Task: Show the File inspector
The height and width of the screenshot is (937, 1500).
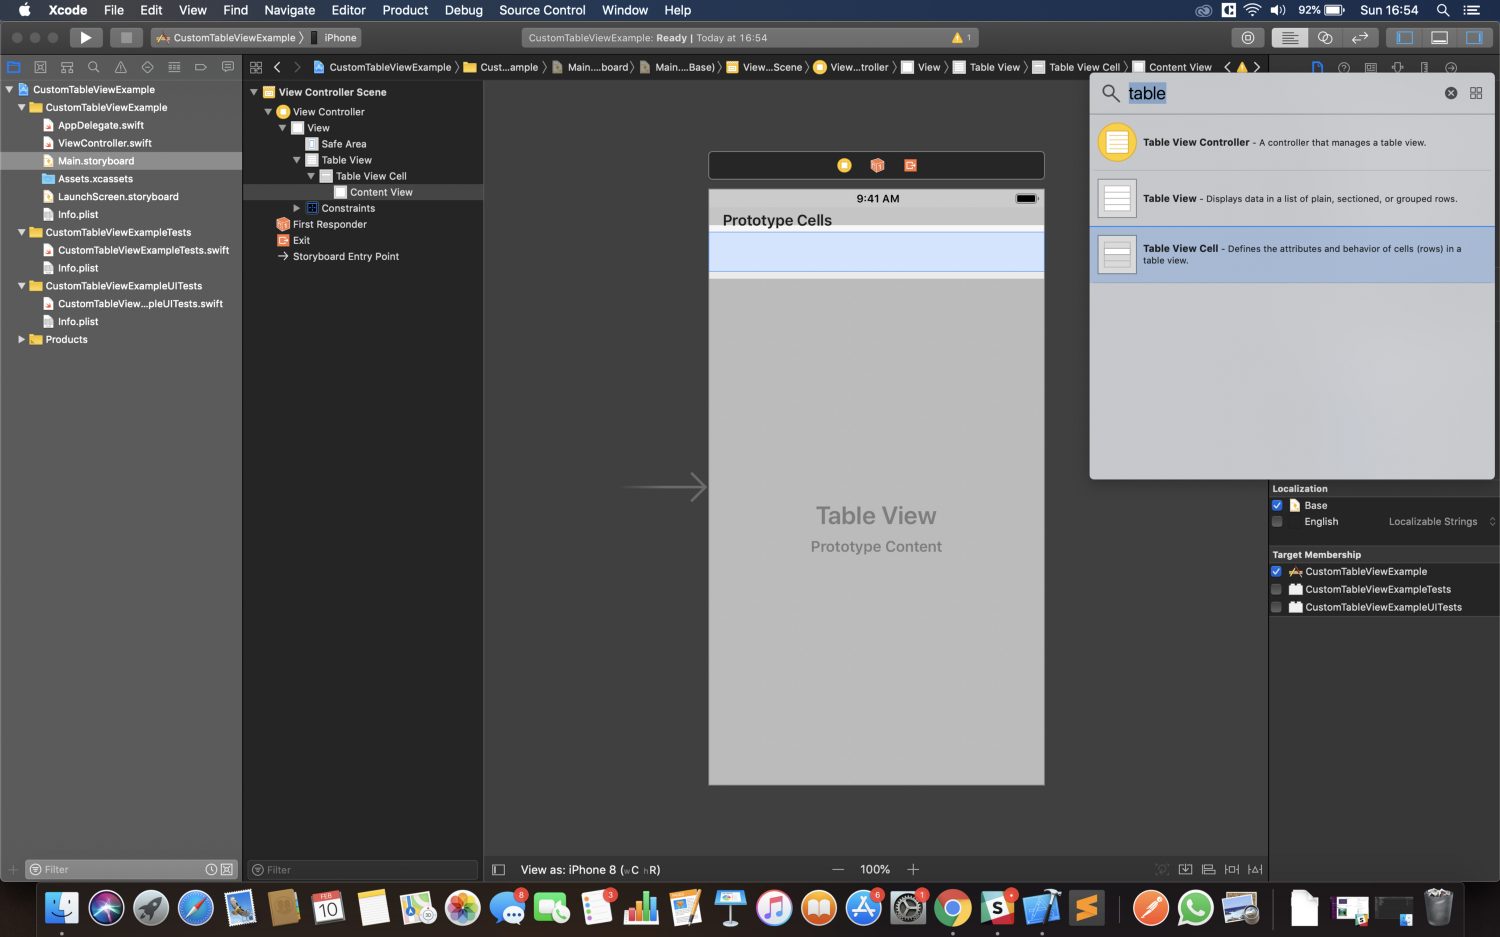Action: tap(1317, 68)
